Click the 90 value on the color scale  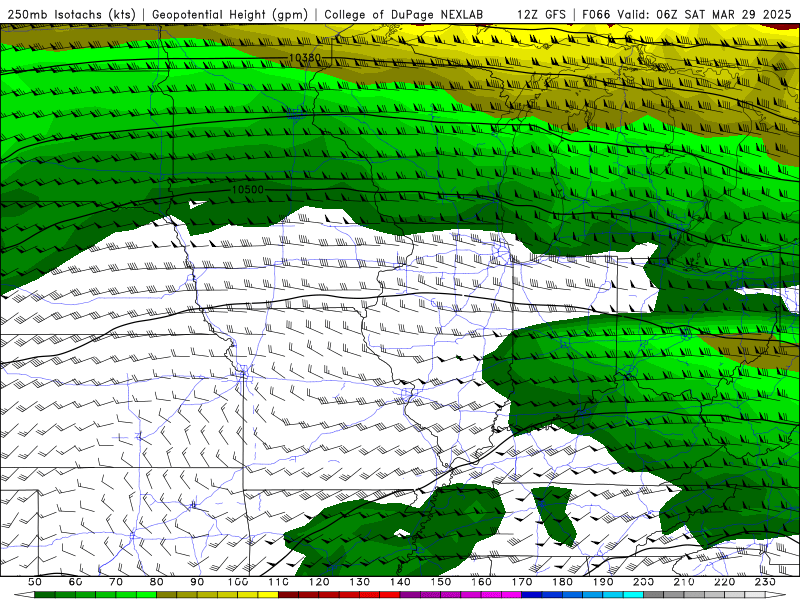[x=197, y=582]
